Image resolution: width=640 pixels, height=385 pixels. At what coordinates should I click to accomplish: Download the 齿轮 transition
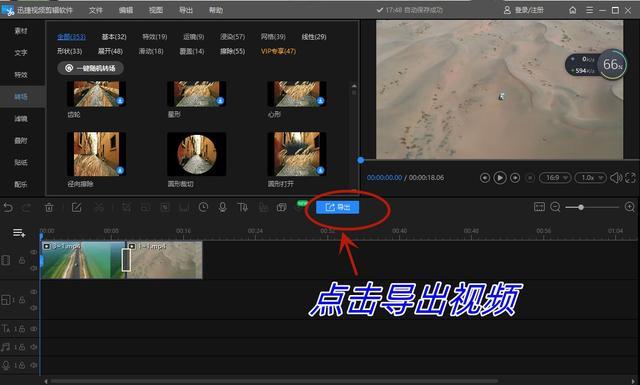pos(120,100)
